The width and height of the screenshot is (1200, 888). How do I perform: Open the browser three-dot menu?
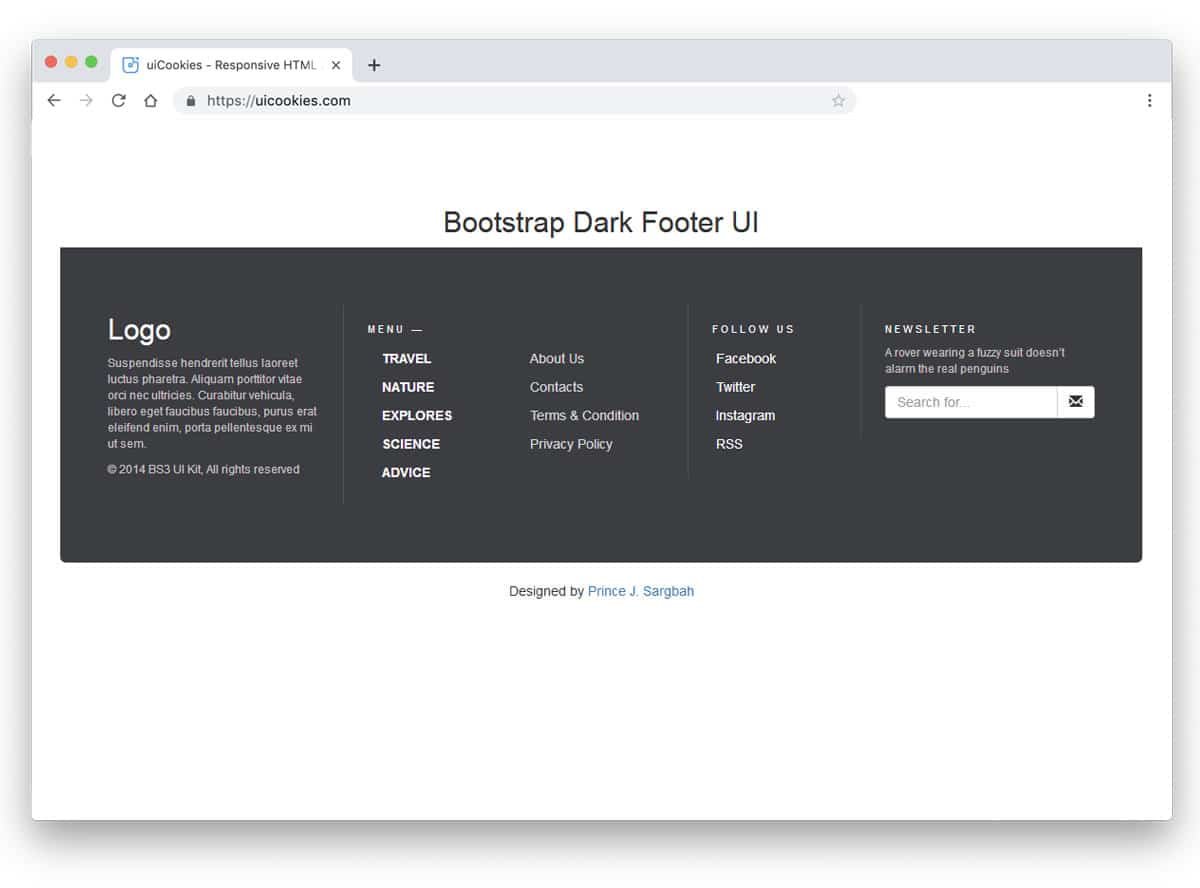(1149, 100)
